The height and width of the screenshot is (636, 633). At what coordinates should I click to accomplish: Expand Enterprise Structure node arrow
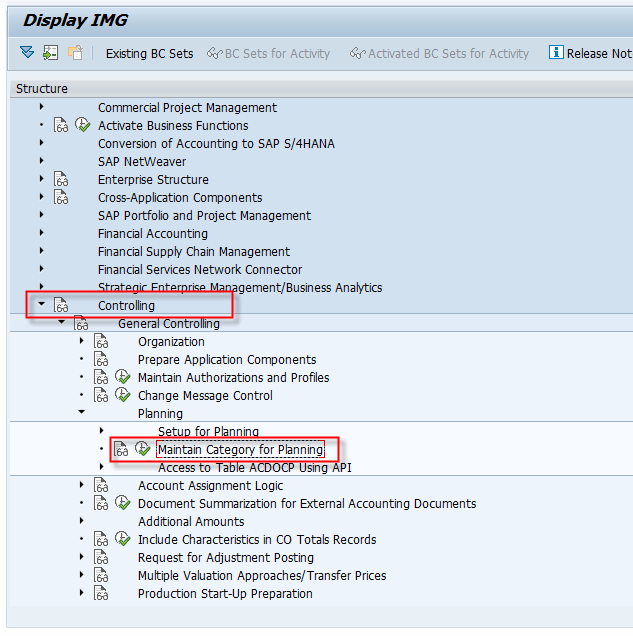(41, 179)
